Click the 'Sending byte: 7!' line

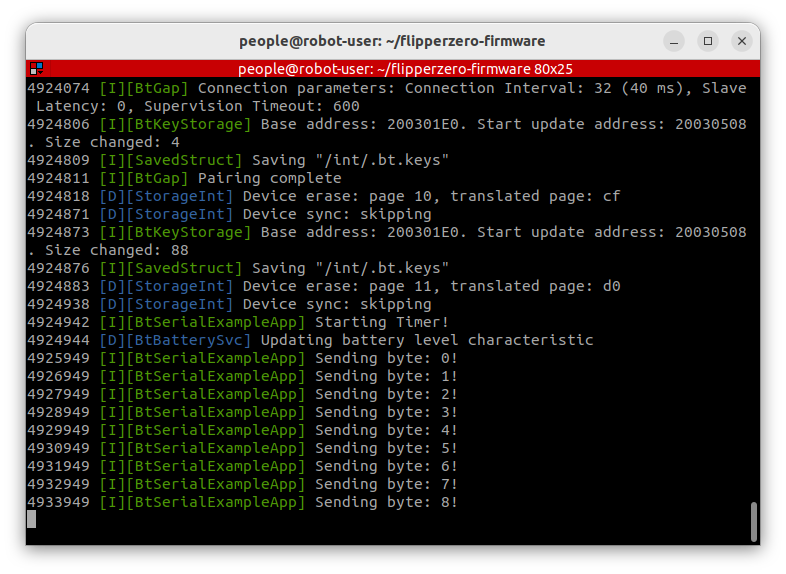(242, 485)
